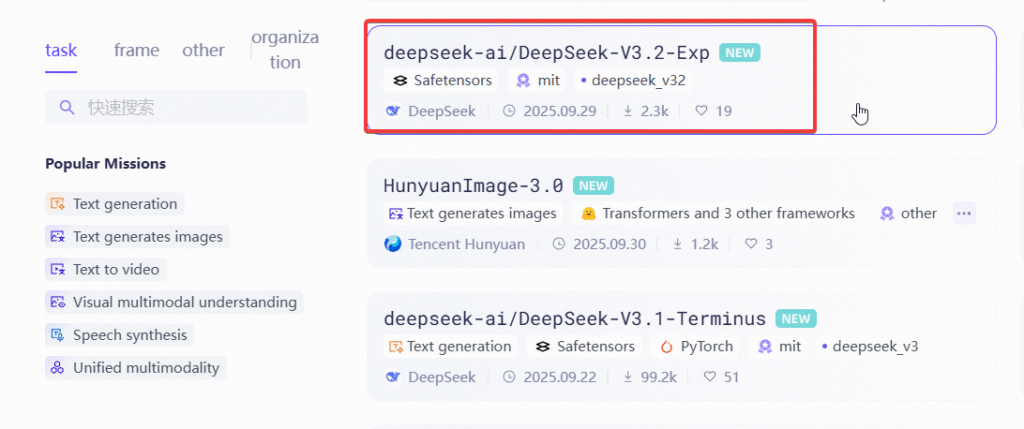Click the download icon showing 99.2k
This screenshot has width=1024, height=429.
628,377
